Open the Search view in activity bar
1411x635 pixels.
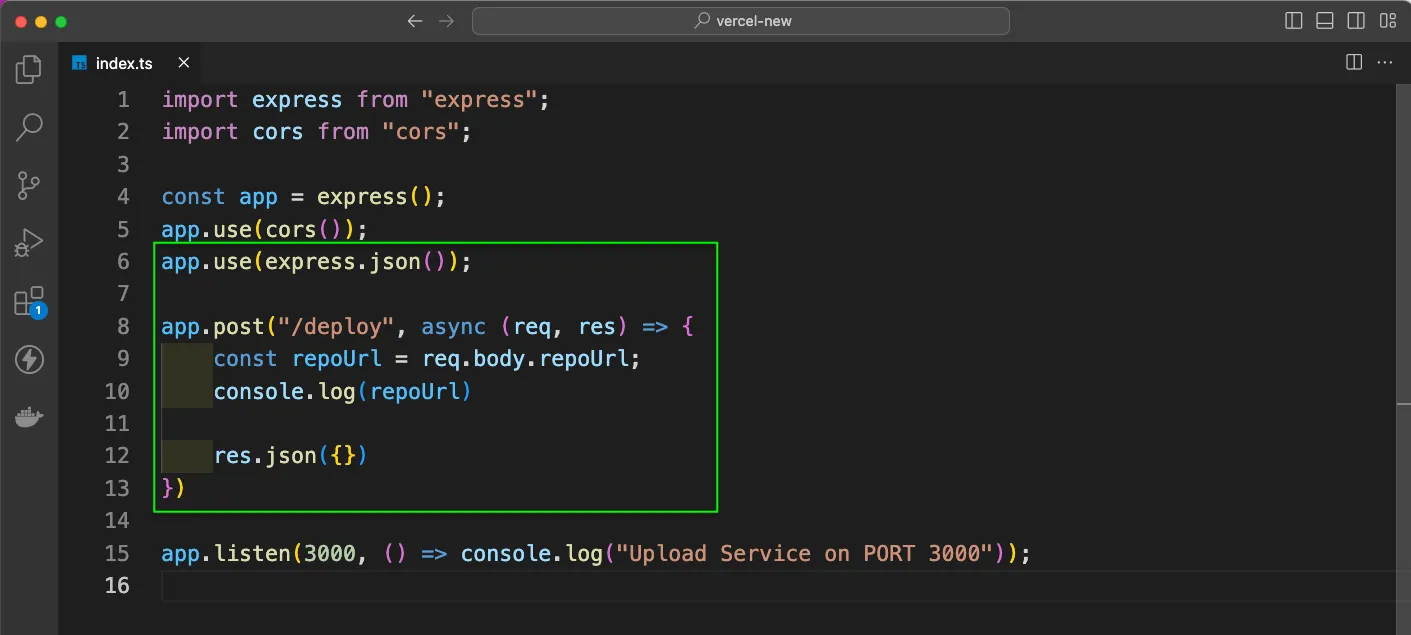pos(29,127)
